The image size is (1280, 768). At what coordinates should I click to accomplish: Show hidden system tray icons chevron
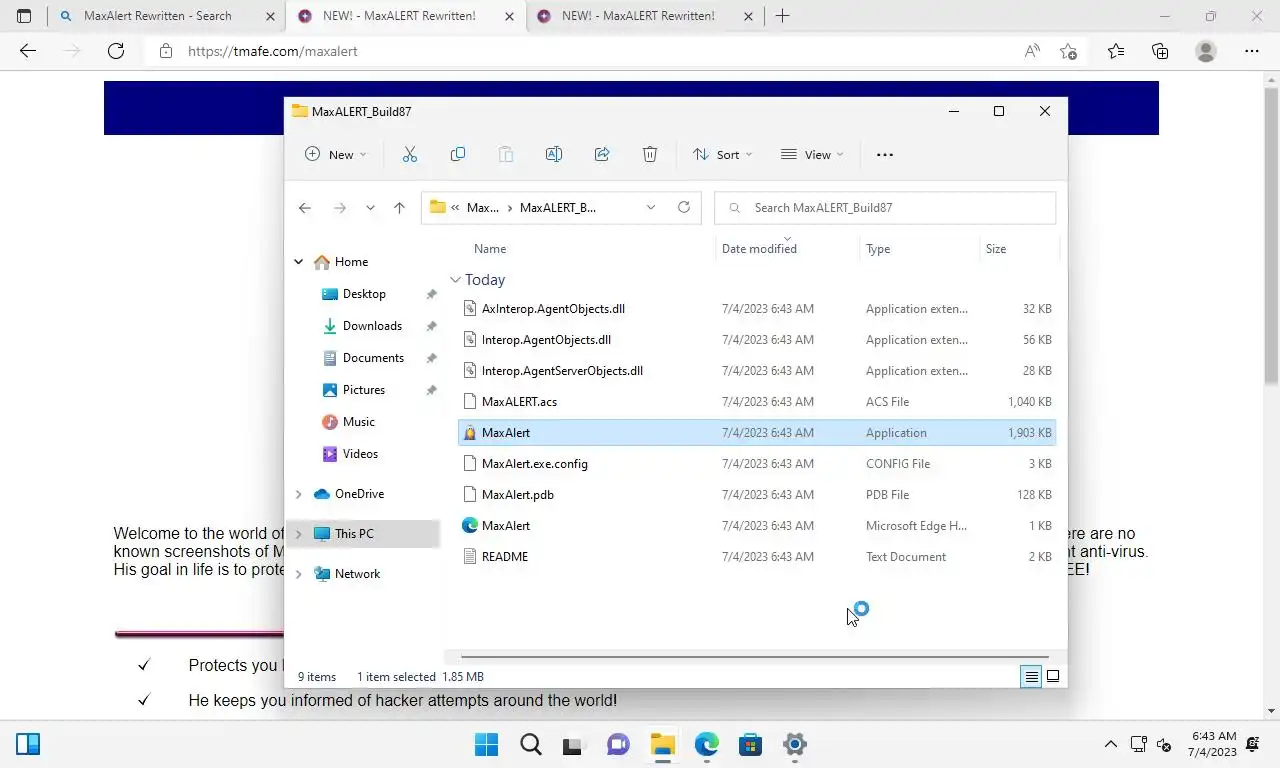[1111, 744]
